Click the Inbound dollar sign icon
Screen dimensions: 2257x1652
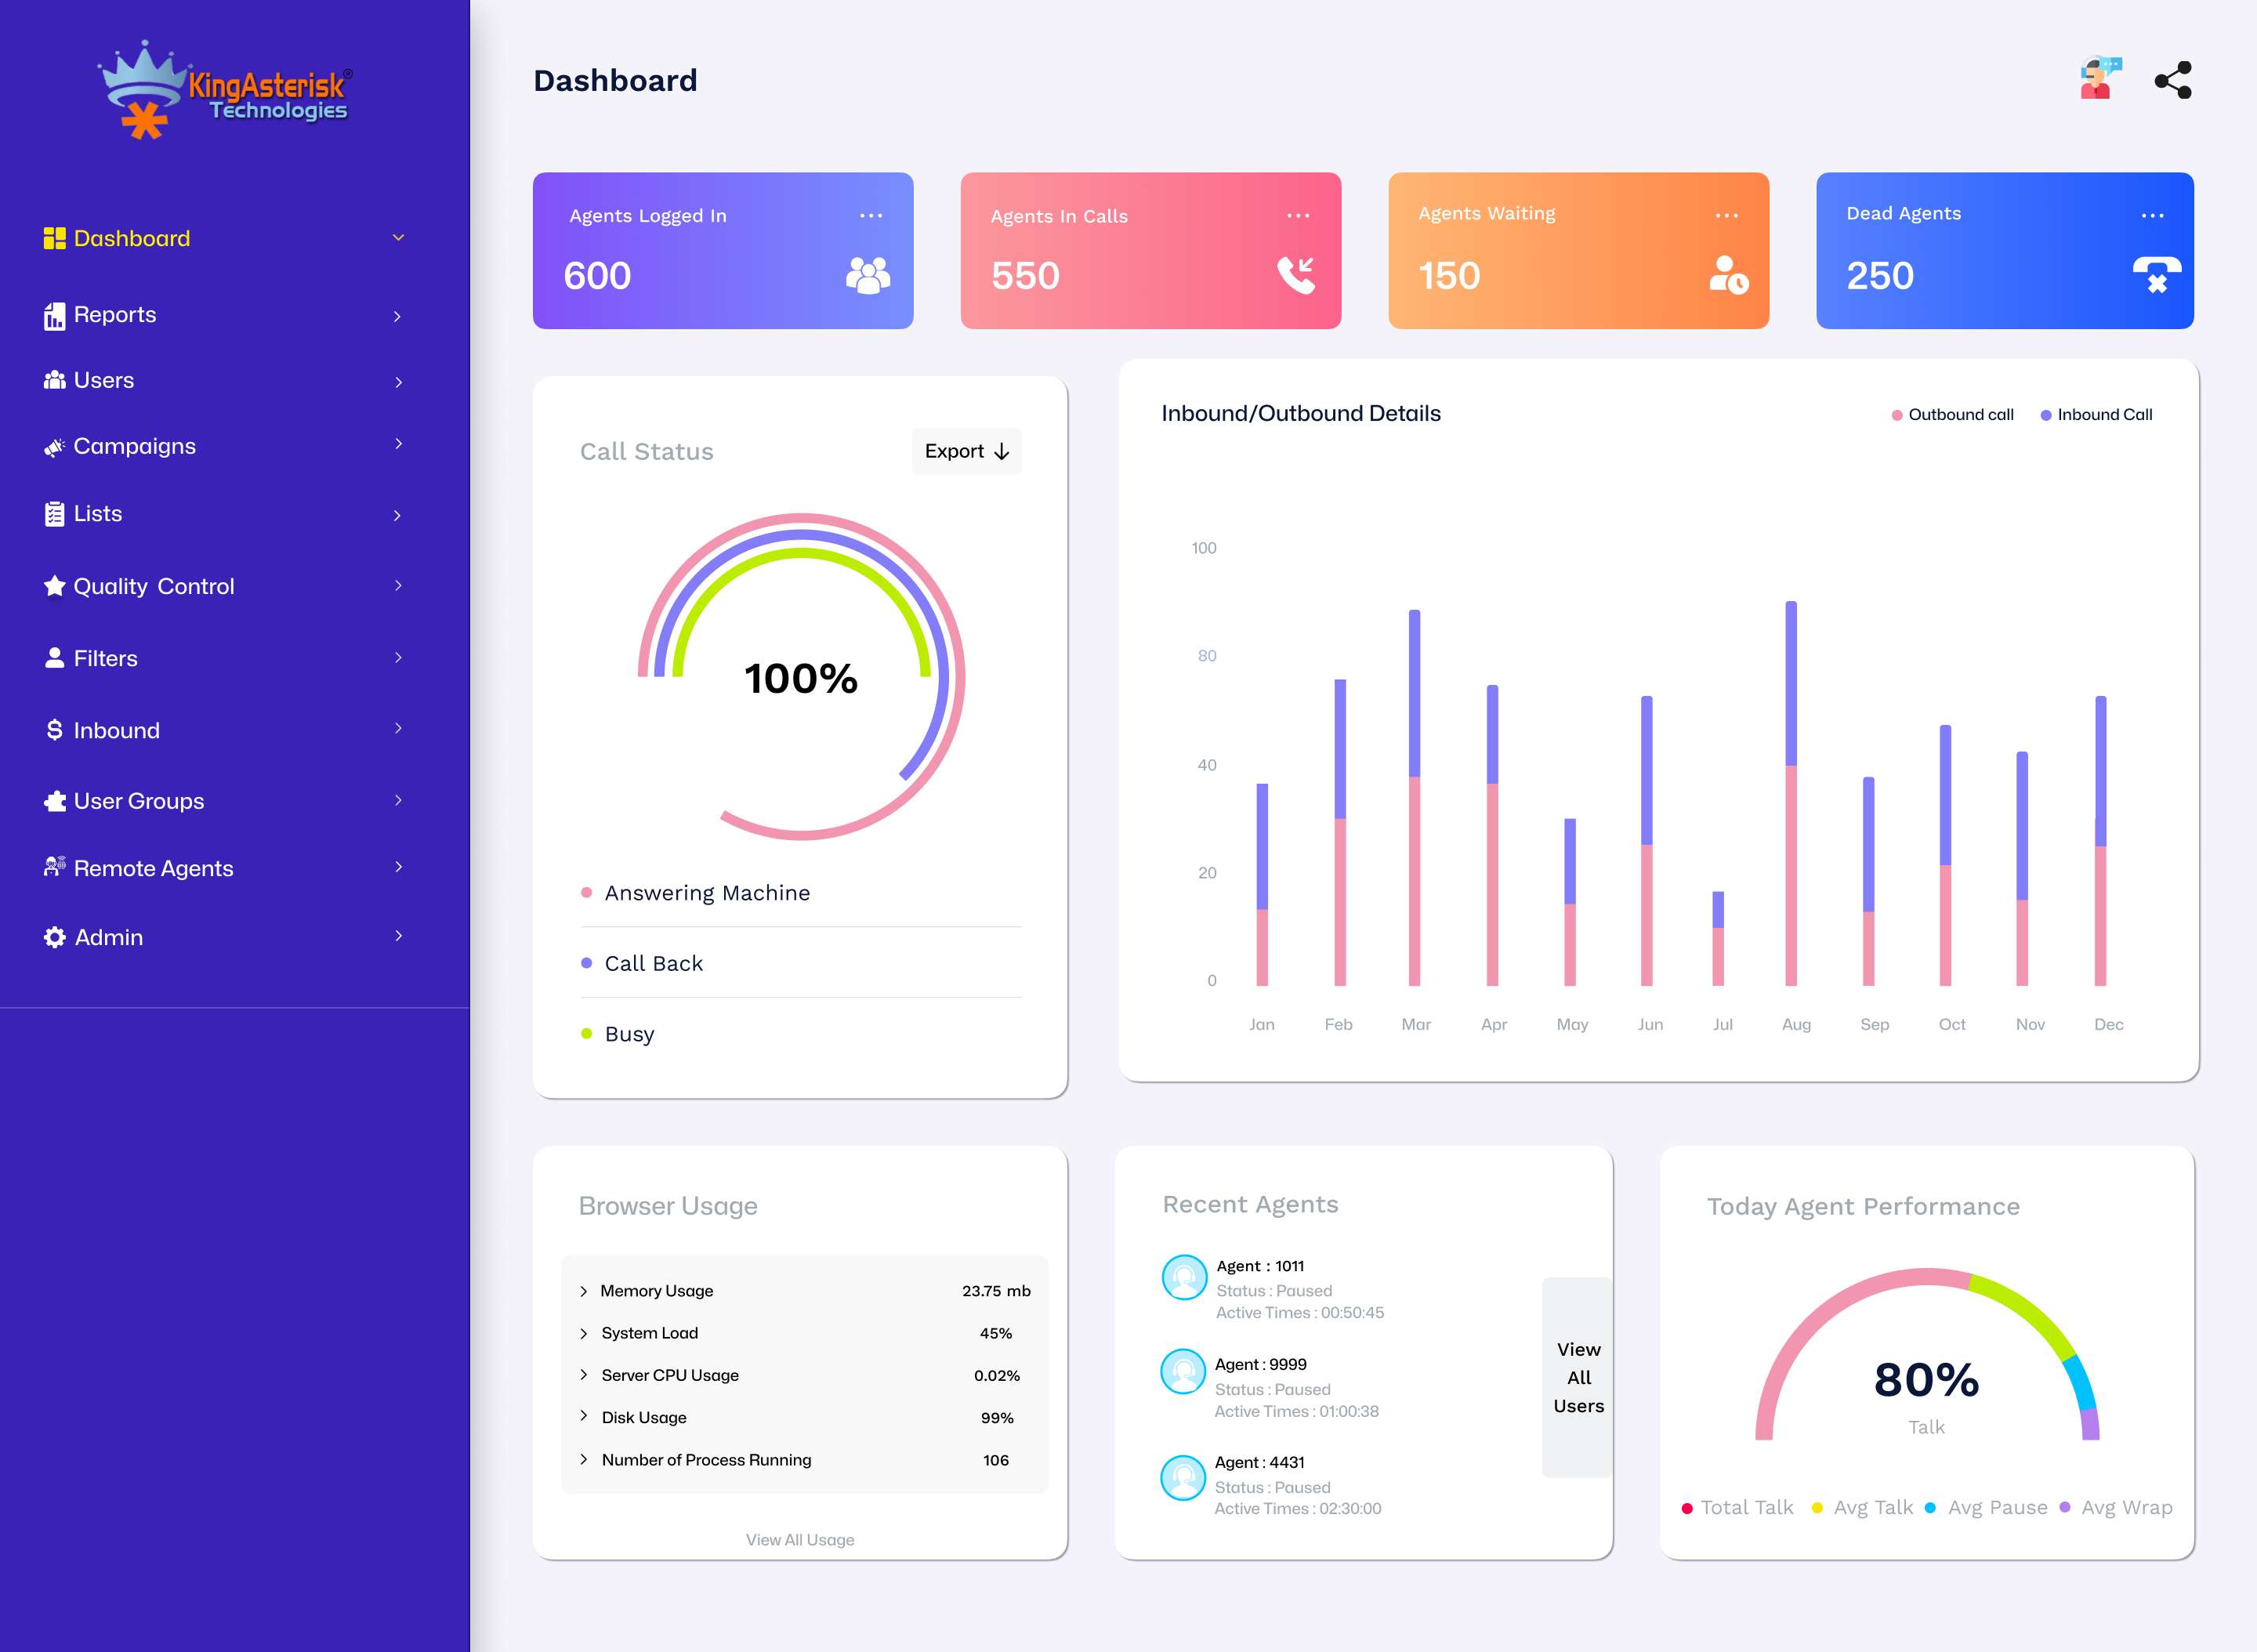47,729
